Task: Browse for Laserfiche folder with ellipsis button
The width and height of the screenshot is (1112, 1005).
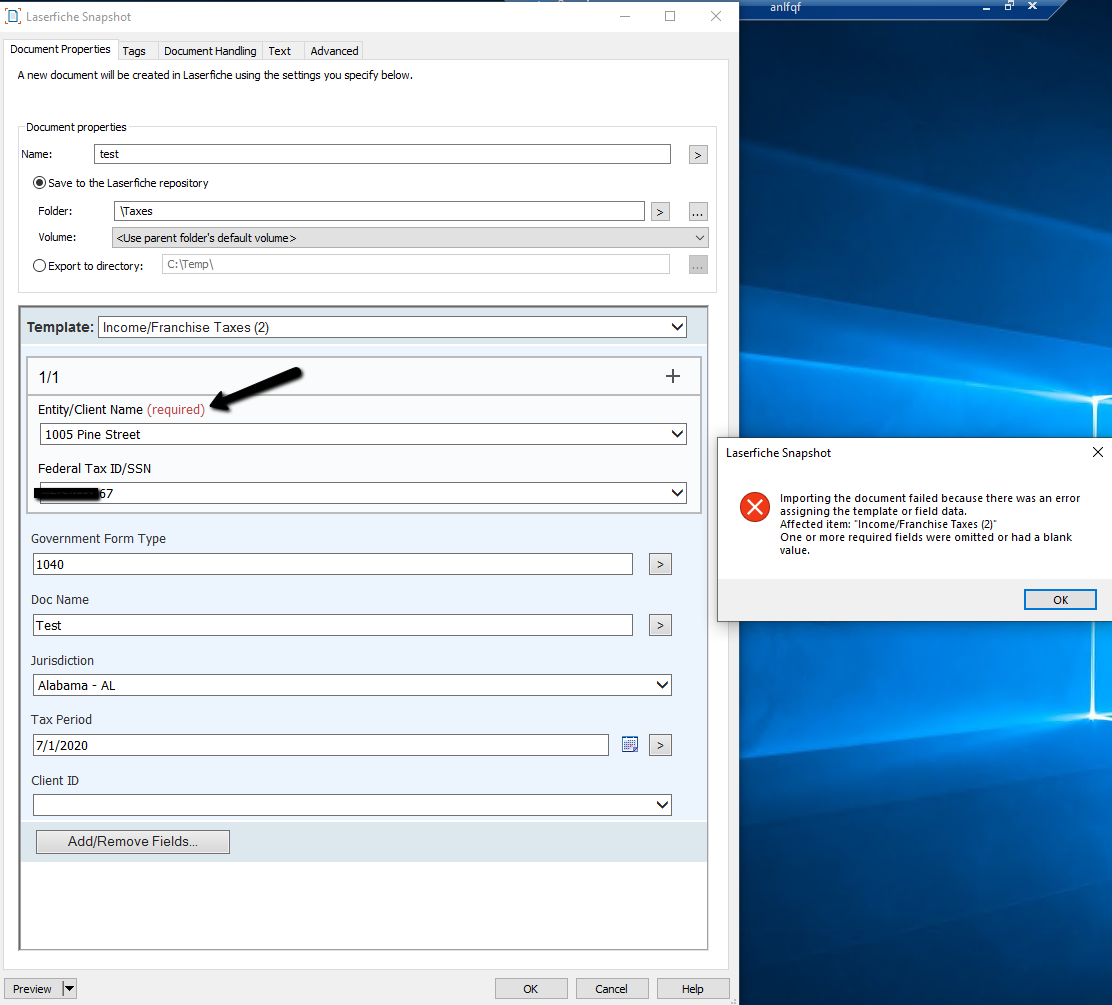Action: [698, 211]
